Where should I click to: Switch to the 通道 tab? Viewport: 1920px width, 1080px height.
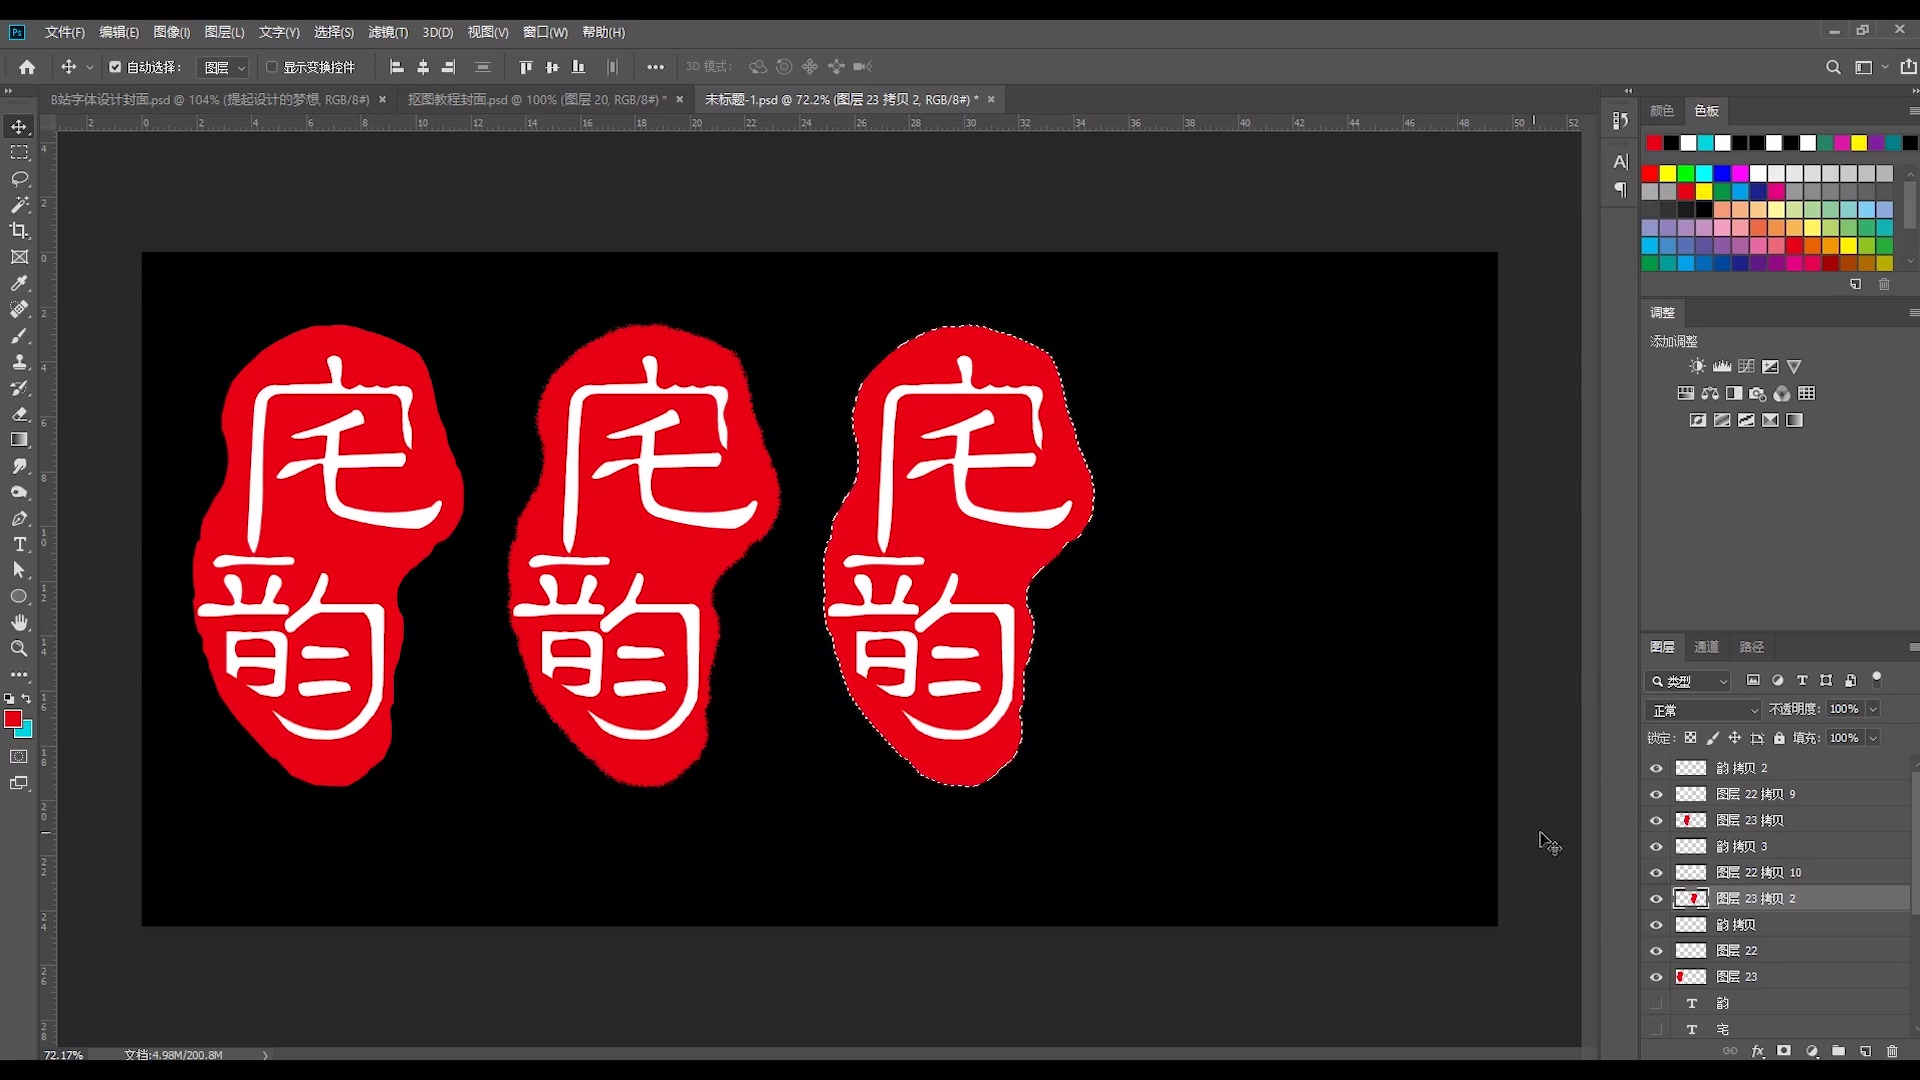(1706, 647)
